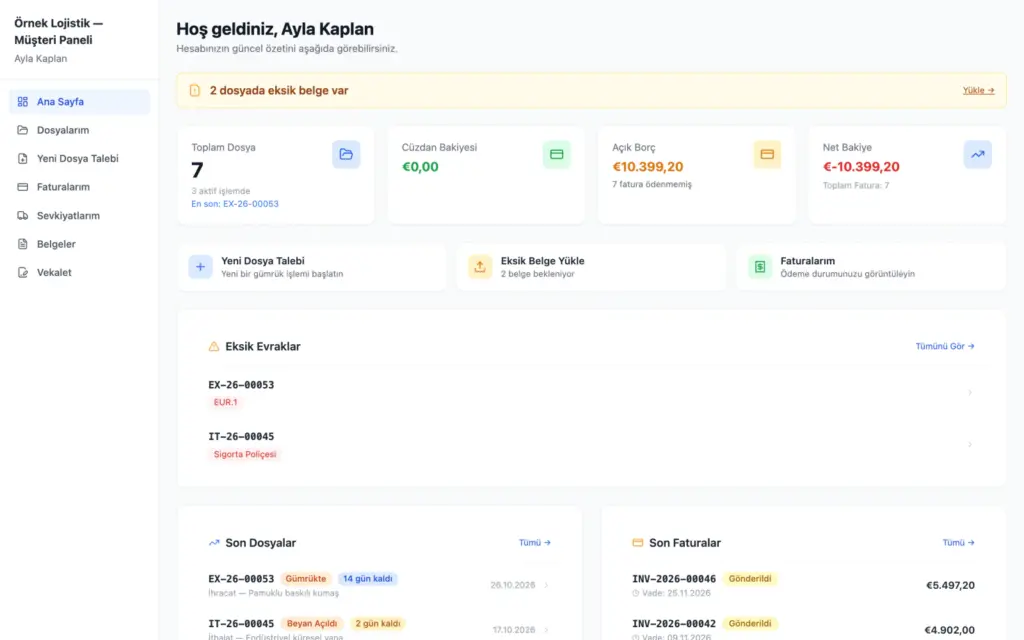Expand the IT-26-00045 missing document row chevron
The image size is (1024, 640).
coord(970,445)
